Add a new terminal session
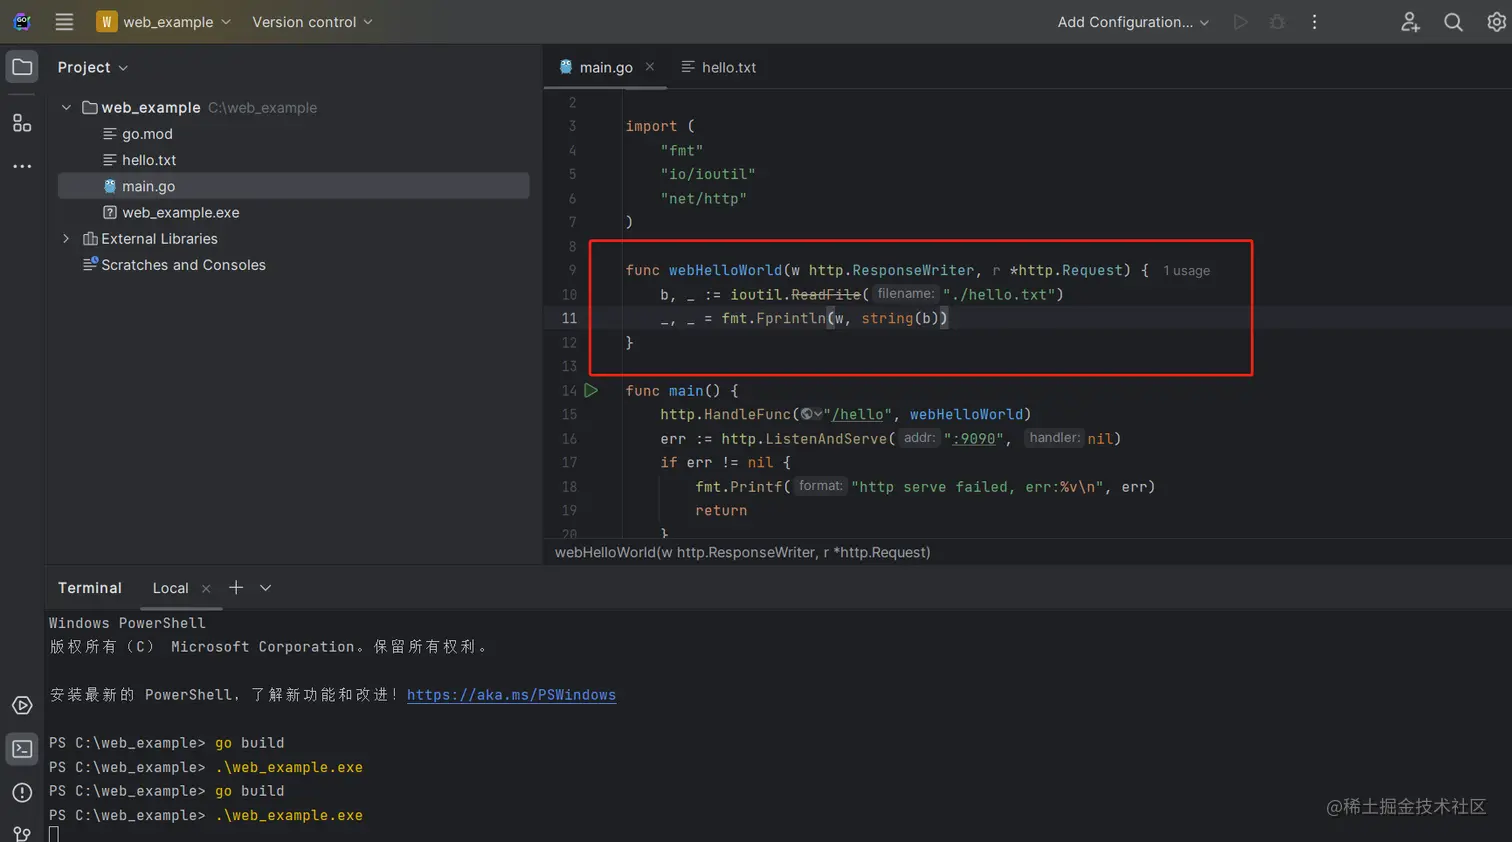1512x842 pixels. coord(236,588)
